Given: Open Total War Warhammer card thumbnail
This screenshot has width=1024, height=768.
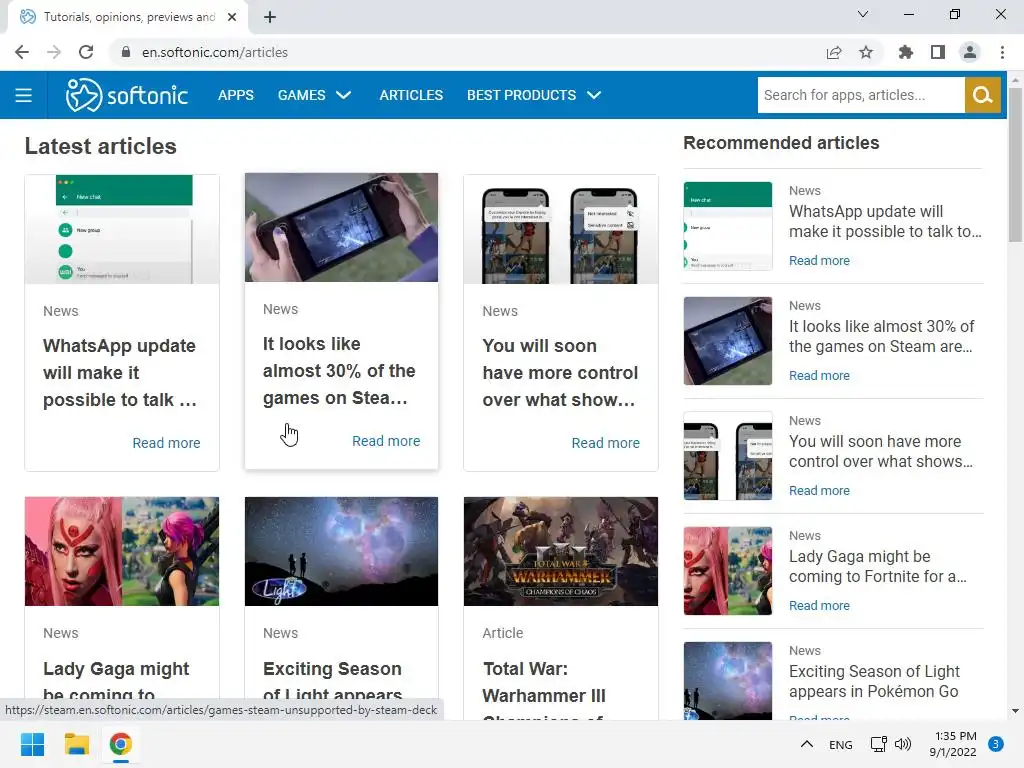Looking at the screenshot, I should tap(561, 551).
